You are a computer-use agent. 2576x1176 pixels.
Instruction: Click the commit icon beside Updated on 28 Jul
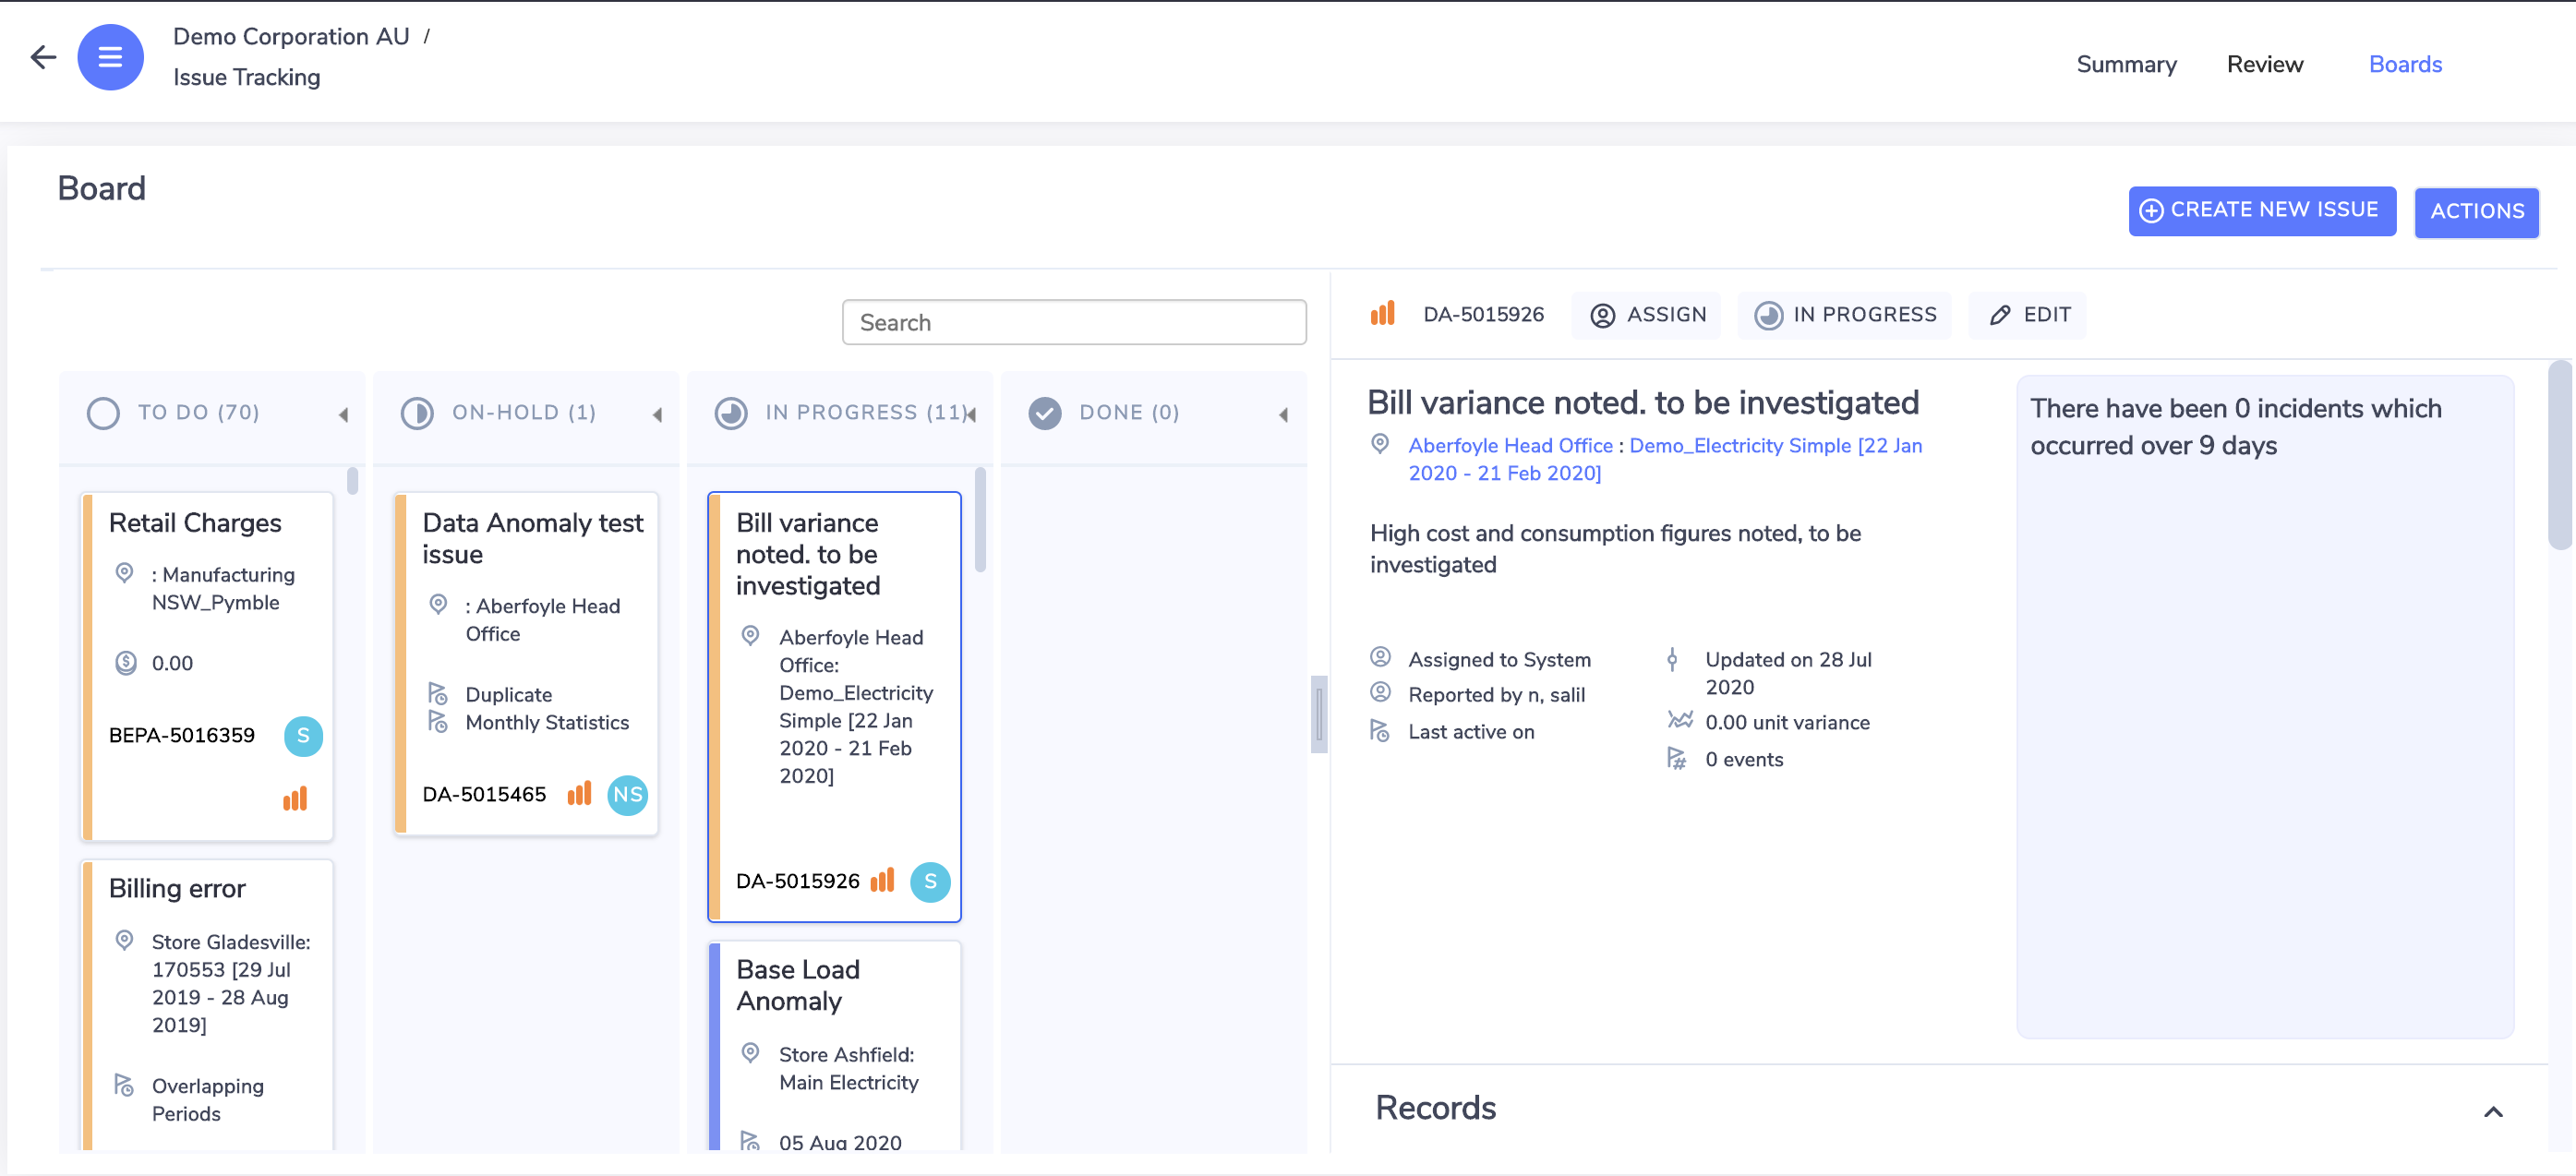pos(1672,659)
